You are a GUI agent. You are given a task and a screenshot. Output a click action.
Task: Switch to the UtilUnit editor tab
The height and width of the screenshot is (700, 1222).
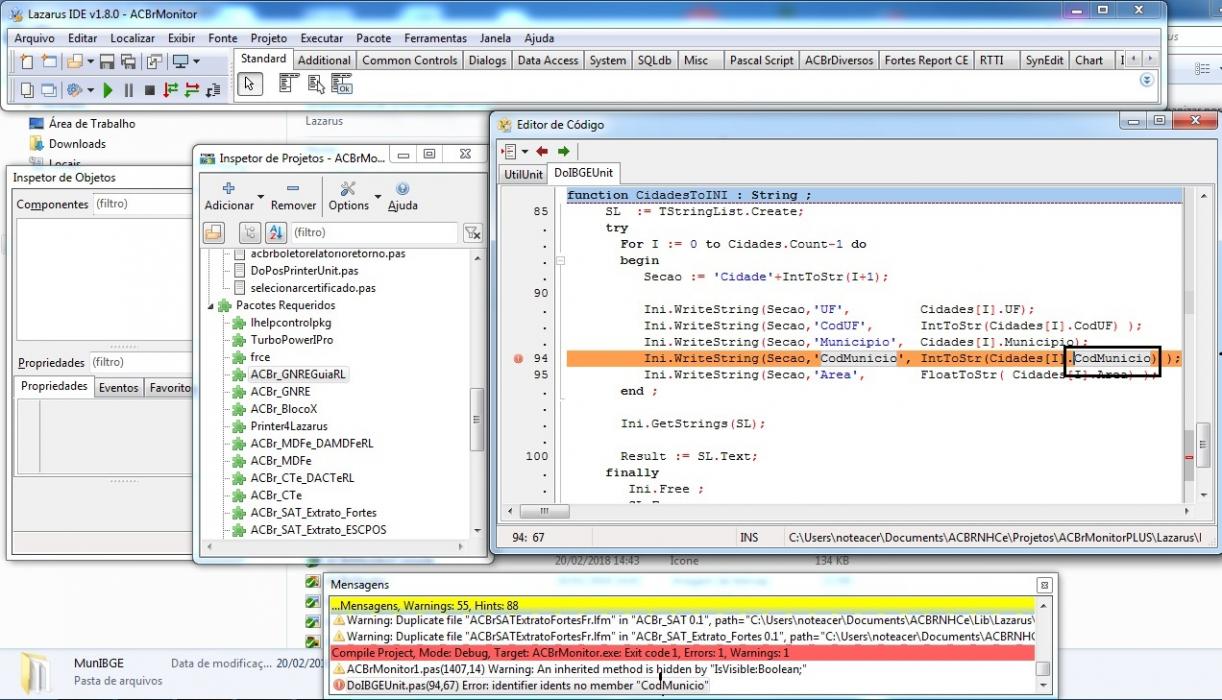(x=523, y=174)
